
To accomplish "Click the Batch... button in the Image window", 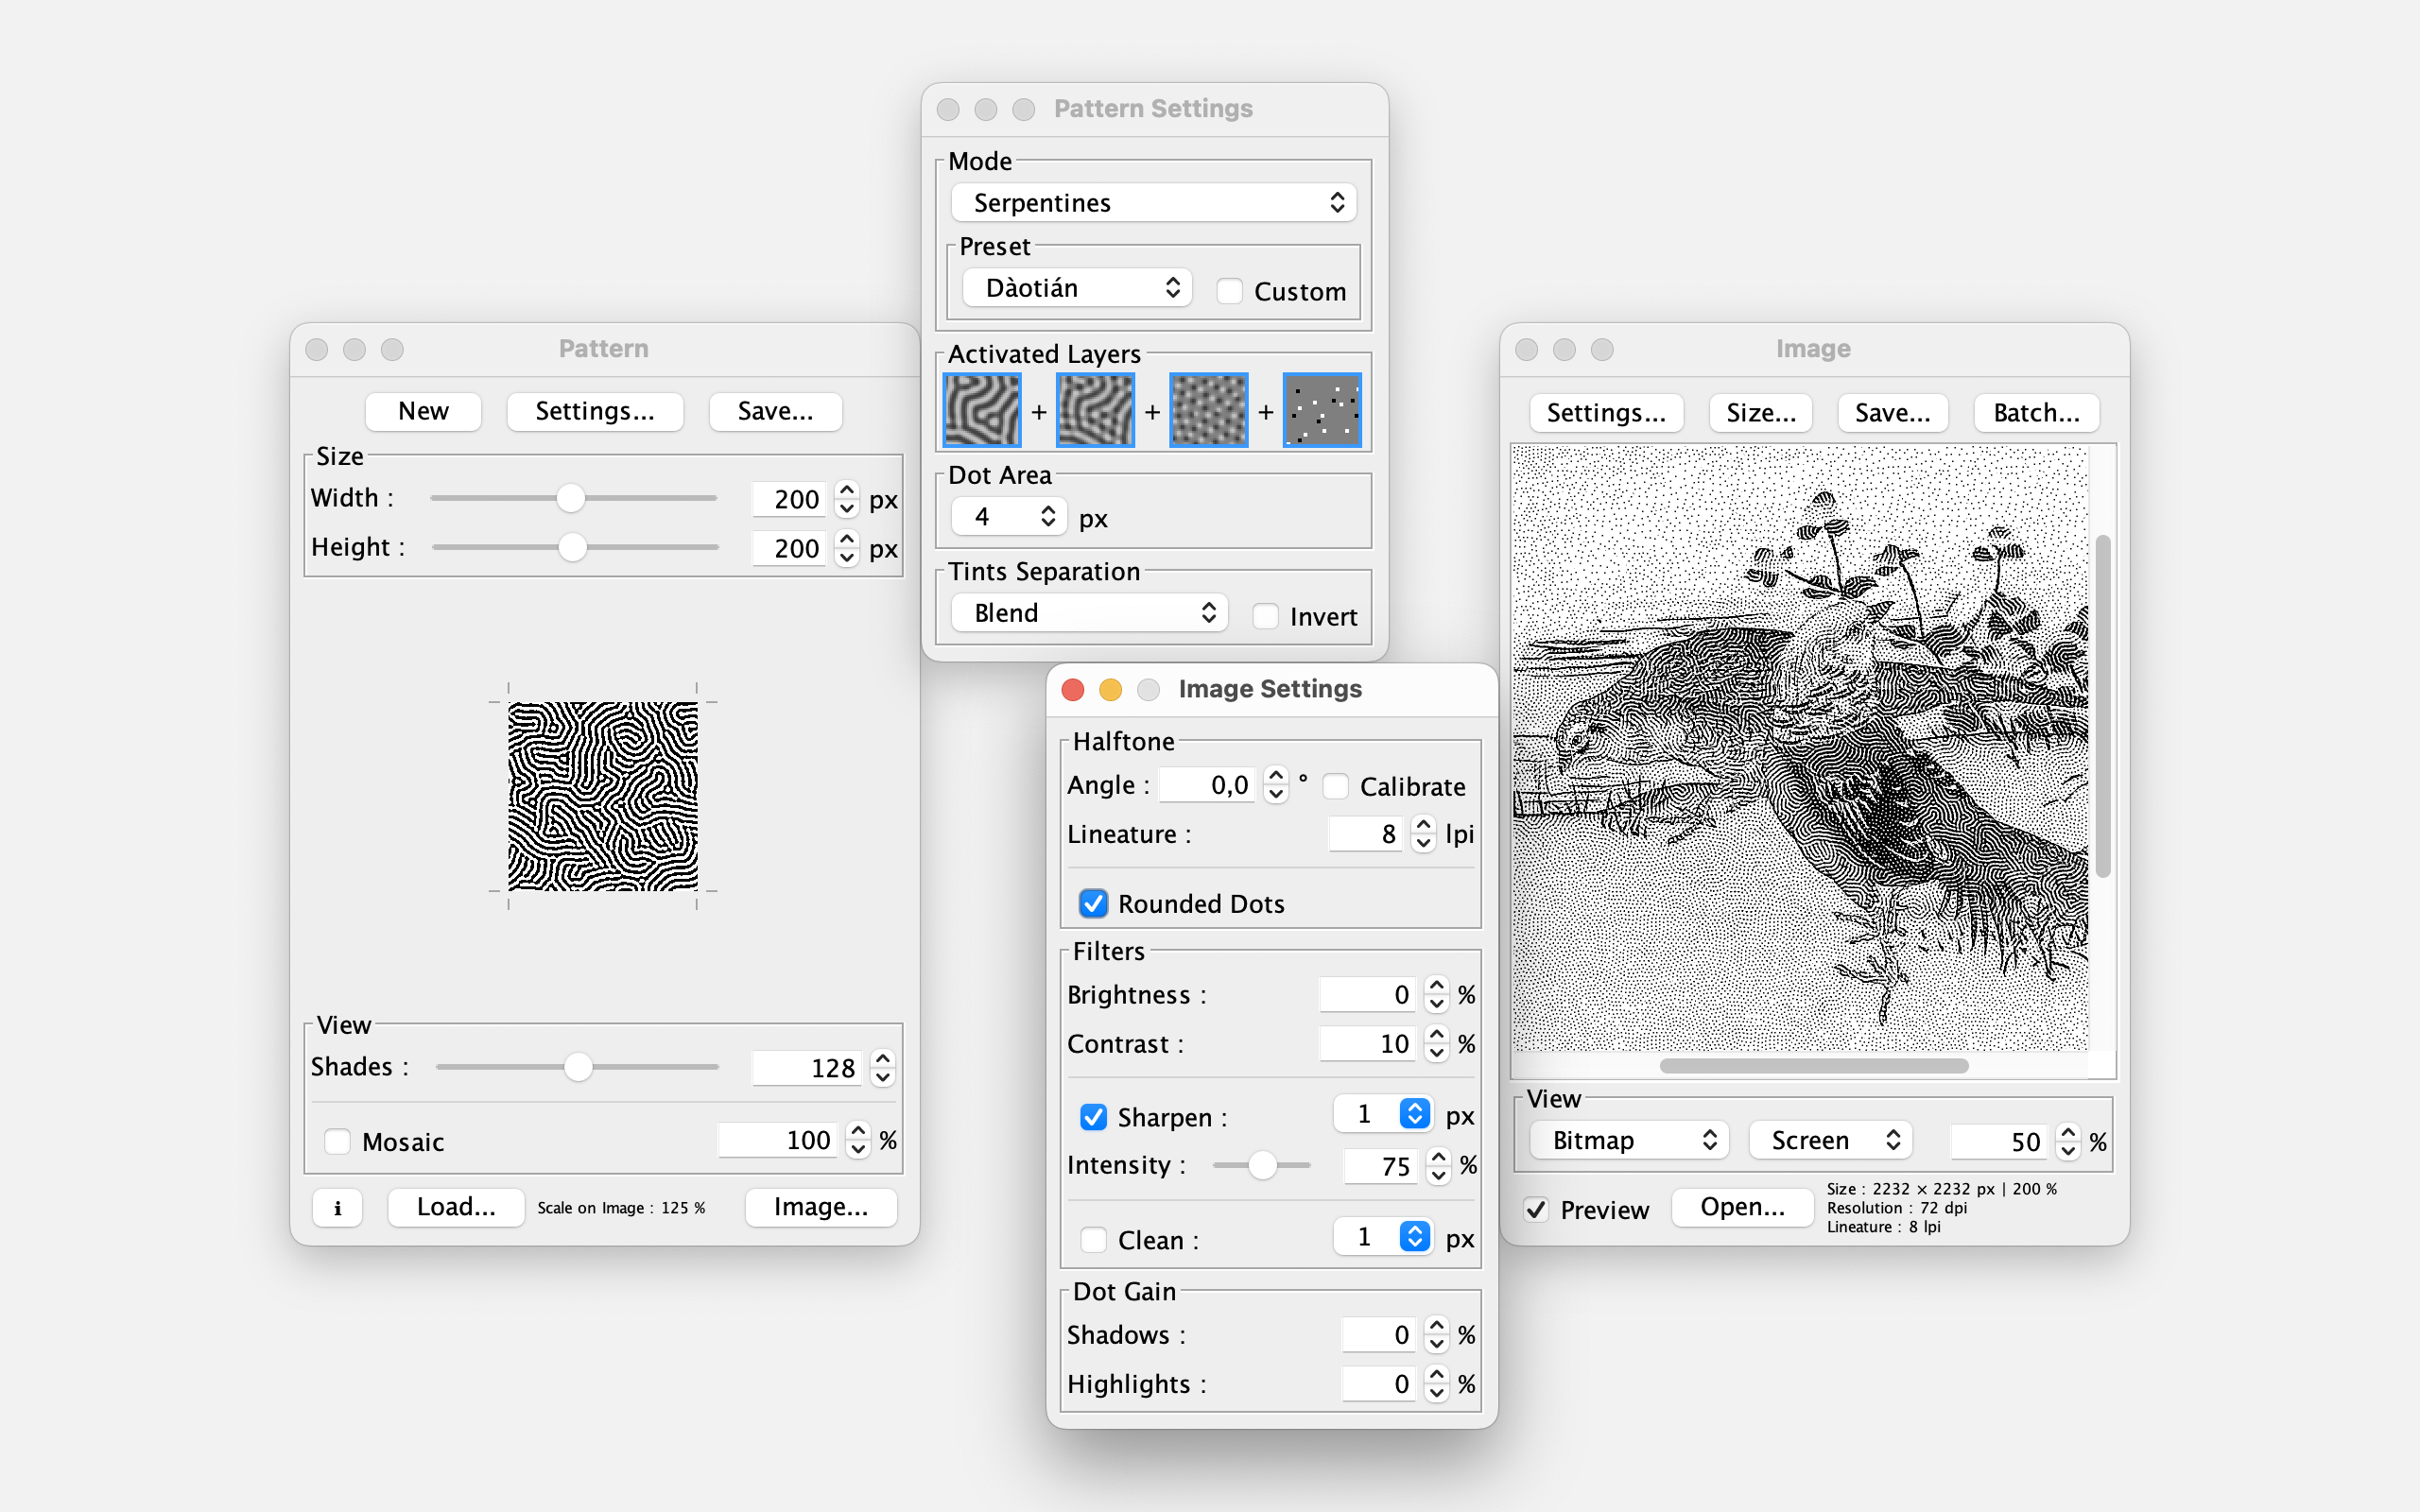I will tap(2035, 412).
